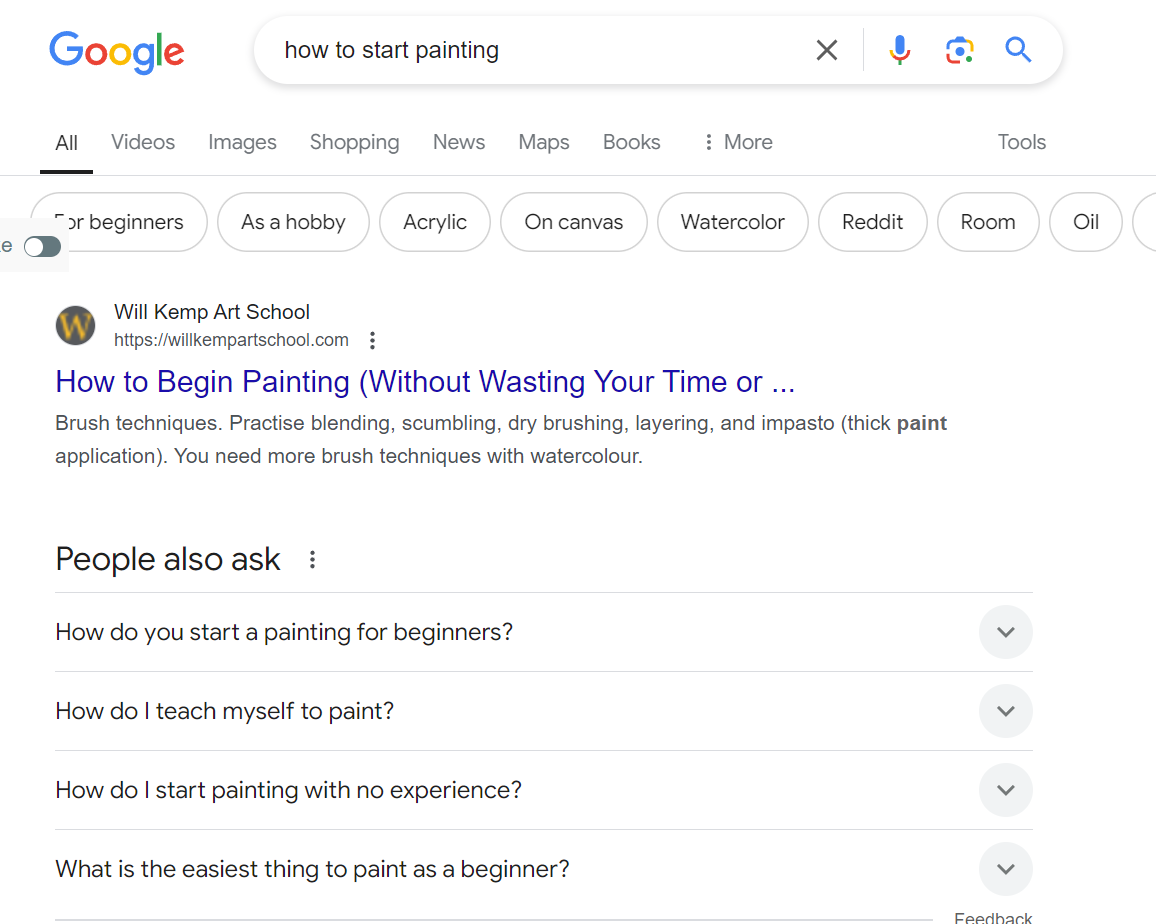Toggle the switch at the left edge
This screenshot has width=1156, height=924.
42,247
